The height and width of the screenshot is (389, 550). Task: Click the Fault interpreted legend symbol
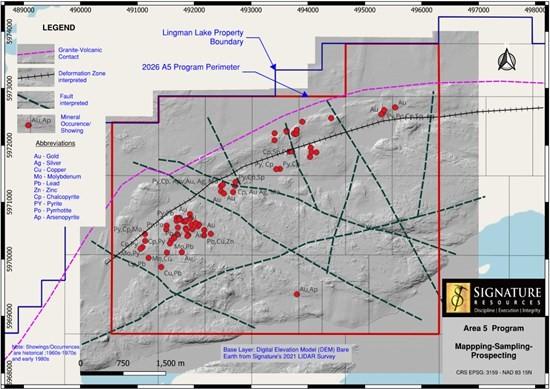pyautogui.click(x=36, y=100)
